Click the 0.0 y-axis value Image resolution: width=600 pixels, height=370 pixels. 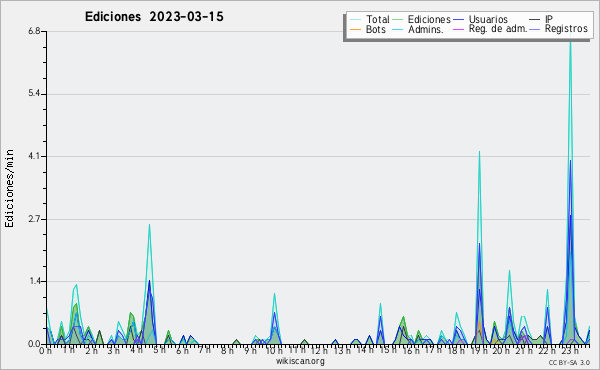(x=34, y=344)
